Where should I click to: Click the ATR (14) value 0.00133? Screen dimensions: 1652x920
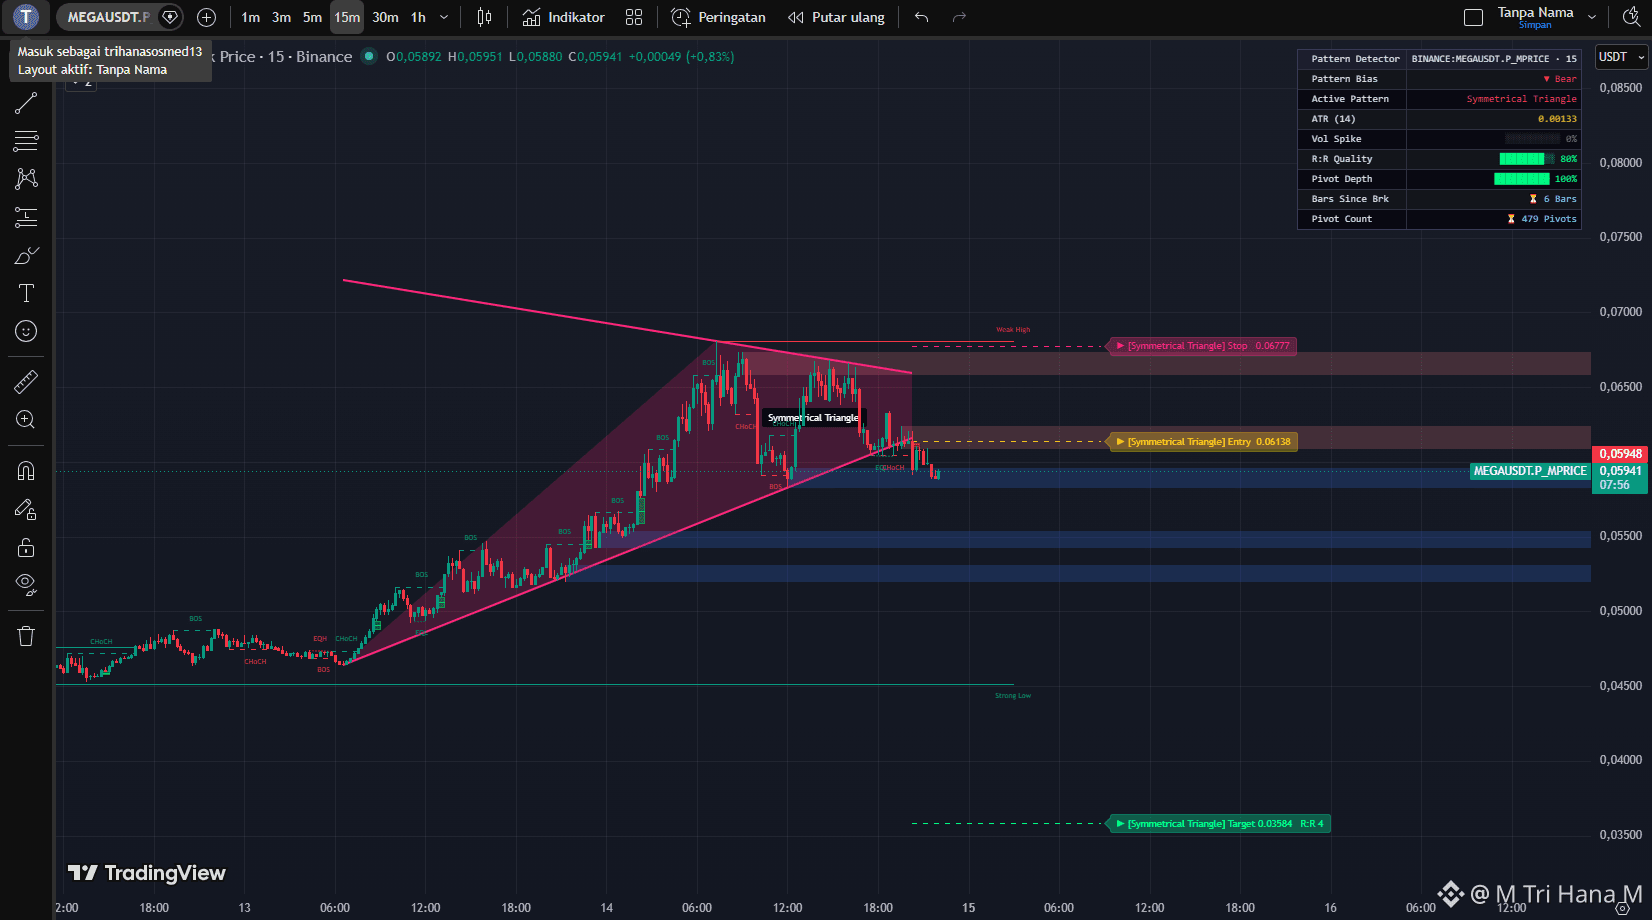click(1557, 119)
